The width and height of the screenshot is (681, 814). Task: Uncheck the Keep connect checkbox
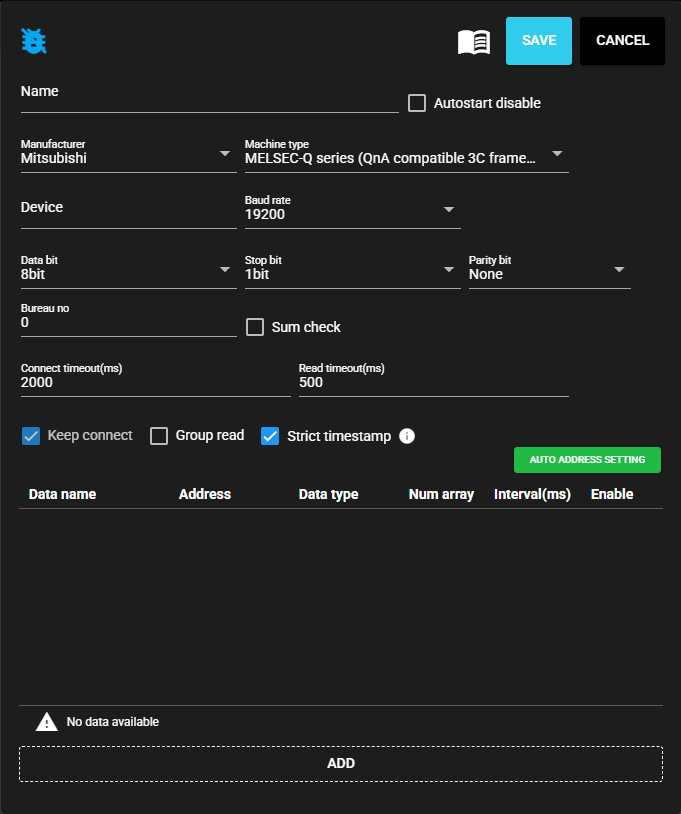[31, 436]
